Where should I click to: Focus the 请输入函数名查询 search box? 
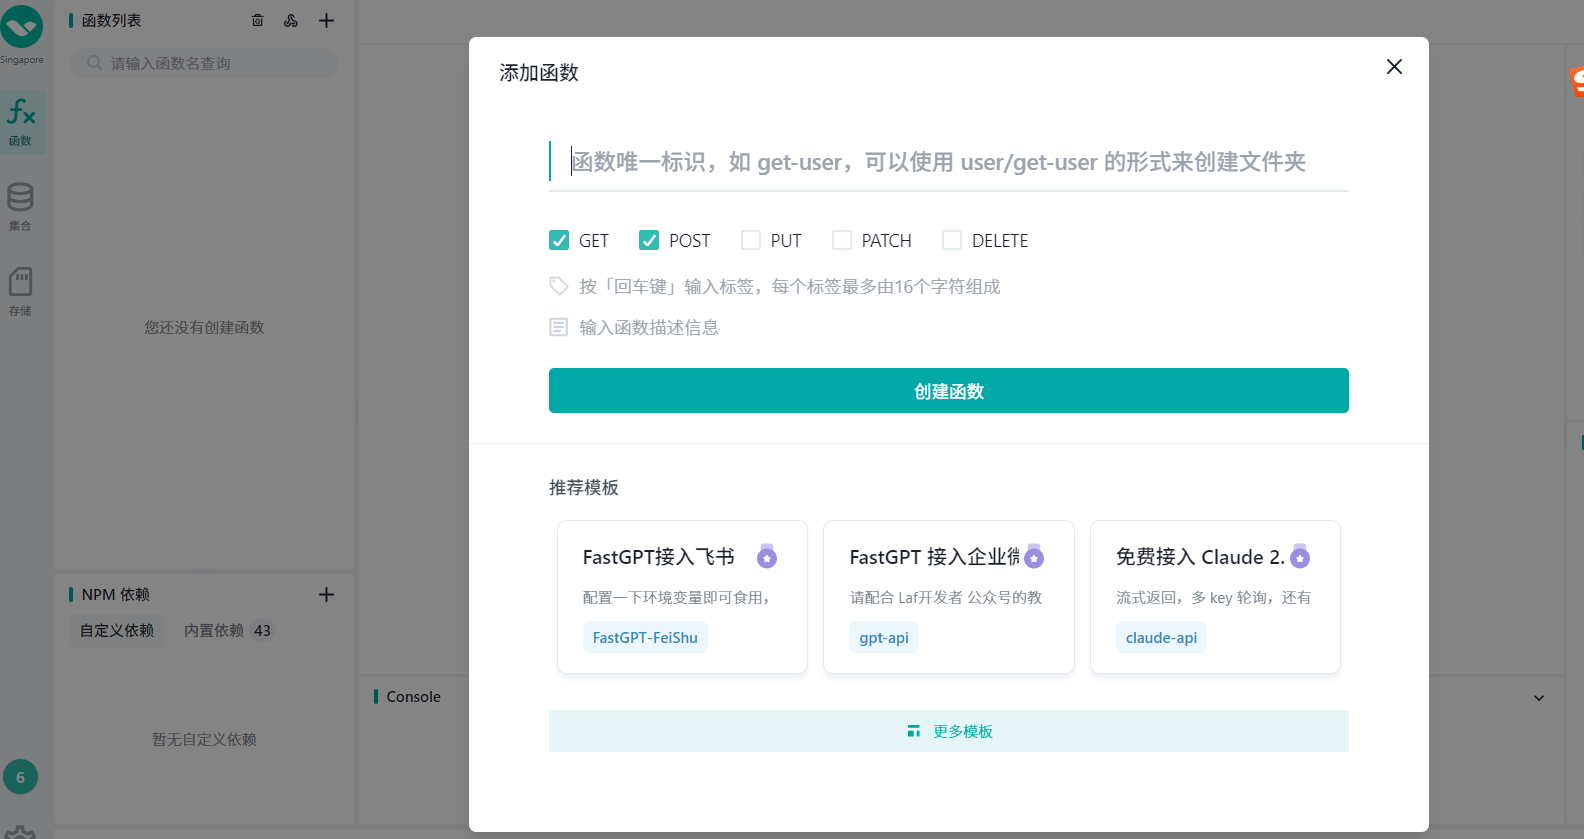pyautogui.click(x=204, y=63)
